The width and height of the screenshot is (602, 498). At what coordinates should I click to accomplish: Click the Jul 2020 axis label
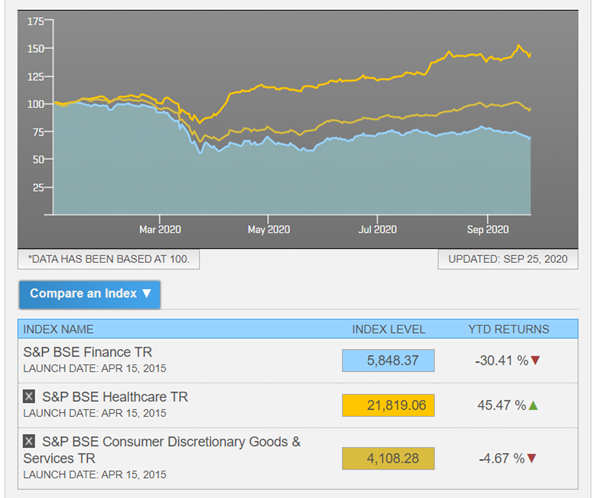click(x=377, y=230)
